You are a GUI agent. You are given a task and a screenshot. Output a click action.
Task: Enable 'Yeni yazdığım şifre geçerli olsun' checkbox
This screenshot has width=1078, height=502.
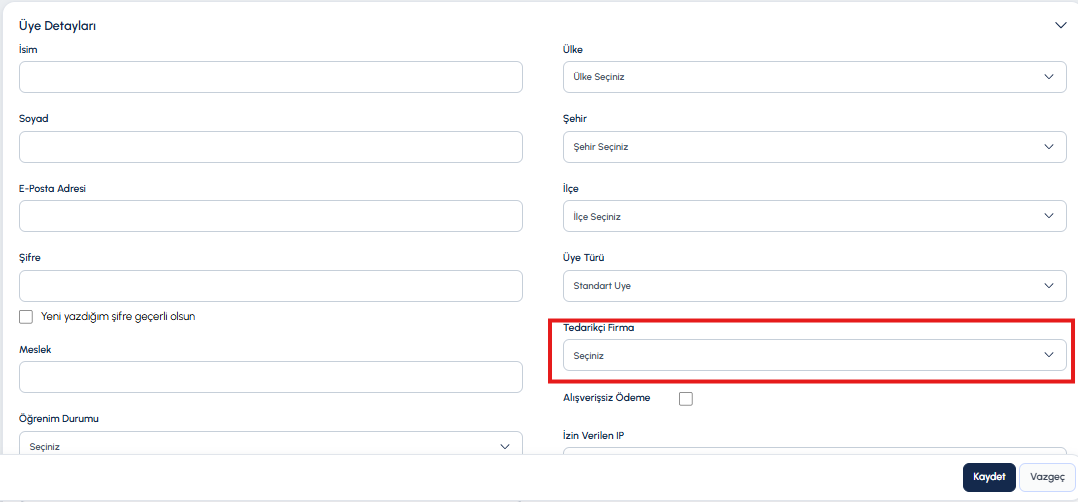click(26, 317)
